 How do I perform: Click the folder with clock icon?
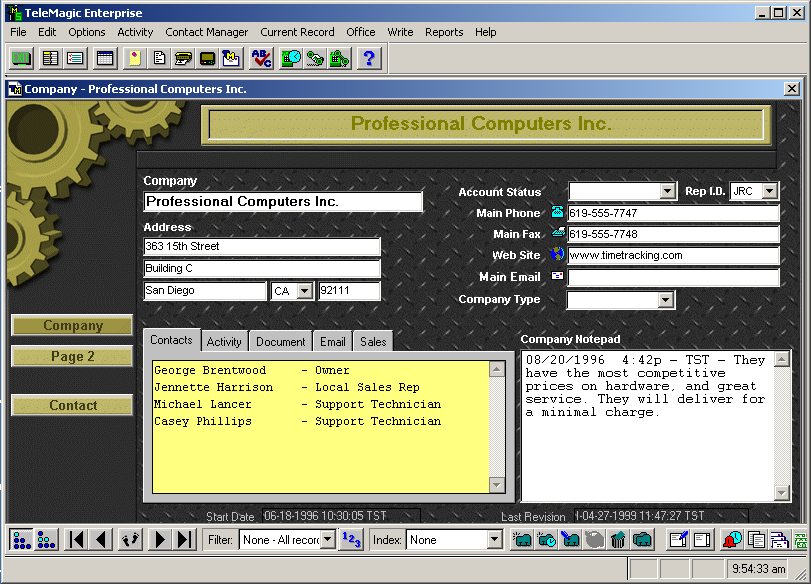point(547,540)
